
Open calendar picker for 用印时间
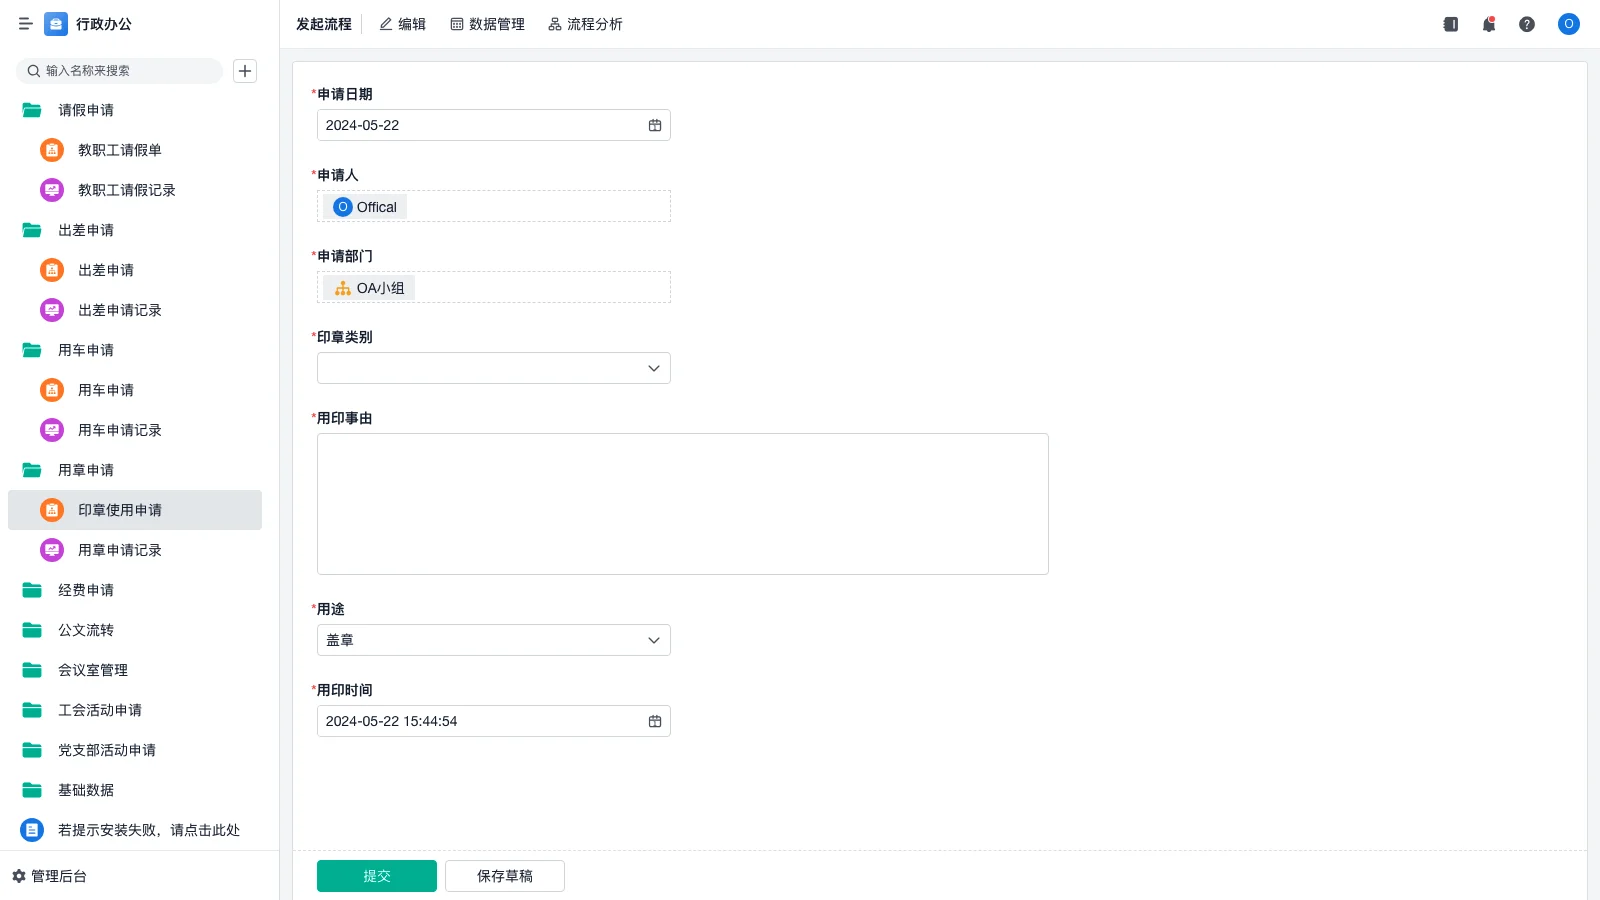(x=655, y=721)
